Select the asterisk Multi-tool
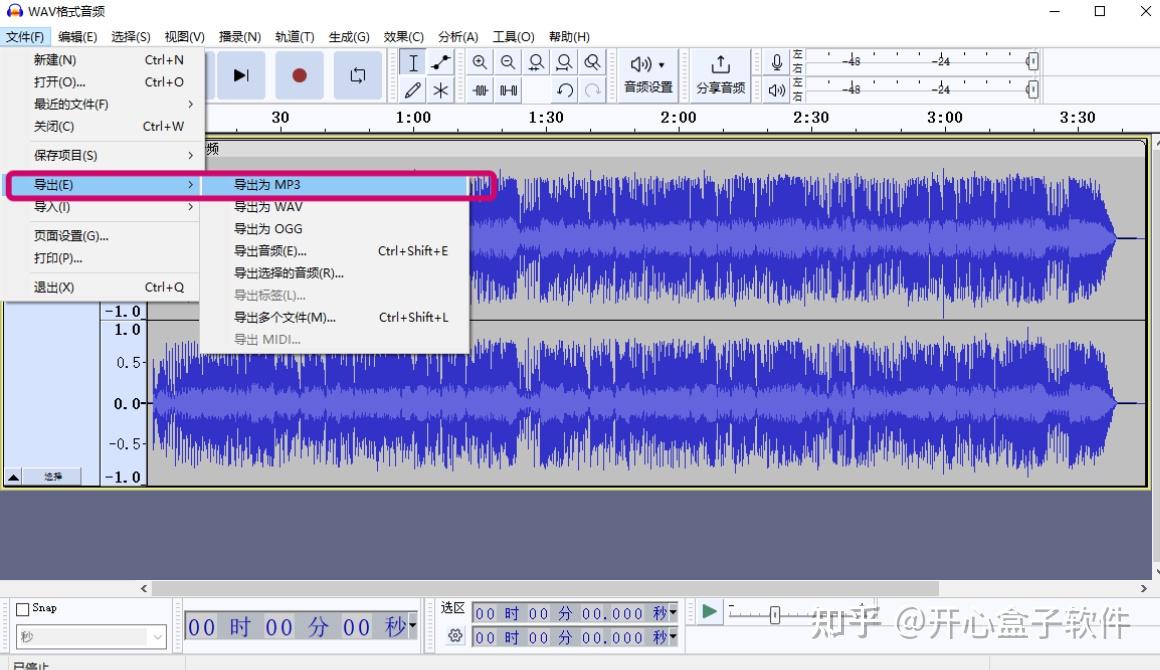This screenshot has width=1160, height=670. (x=441, y=90)
